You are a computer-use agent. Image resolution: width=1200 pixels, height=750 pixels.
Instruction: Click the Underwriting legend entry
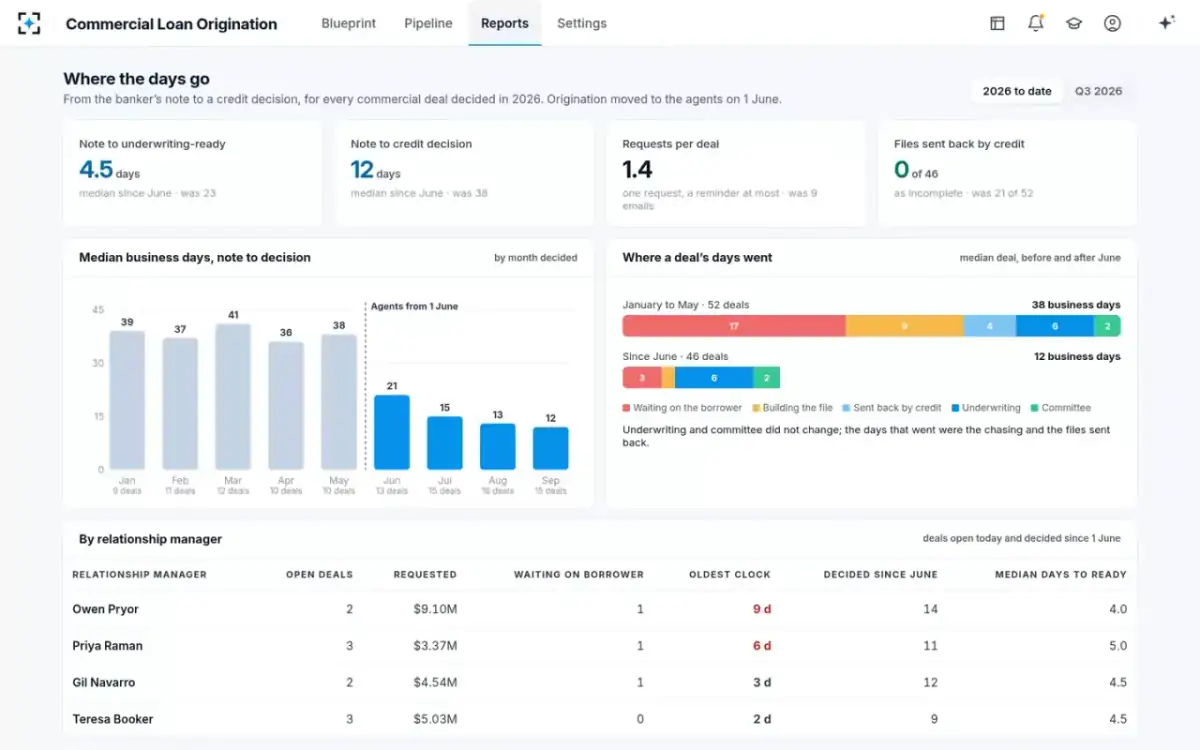[x=986, y=408]
